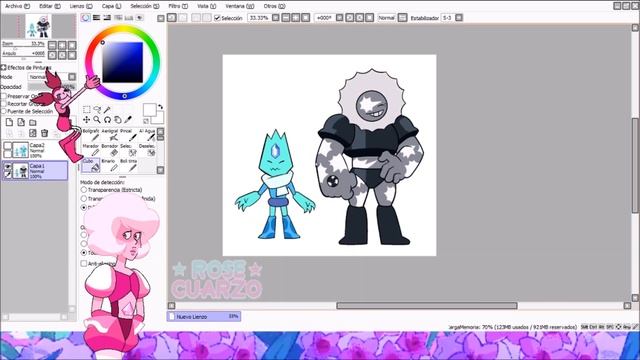The image size is (640, 360).
Task: Click the zoom in plus button in toolbar
Action: point(296,18)
